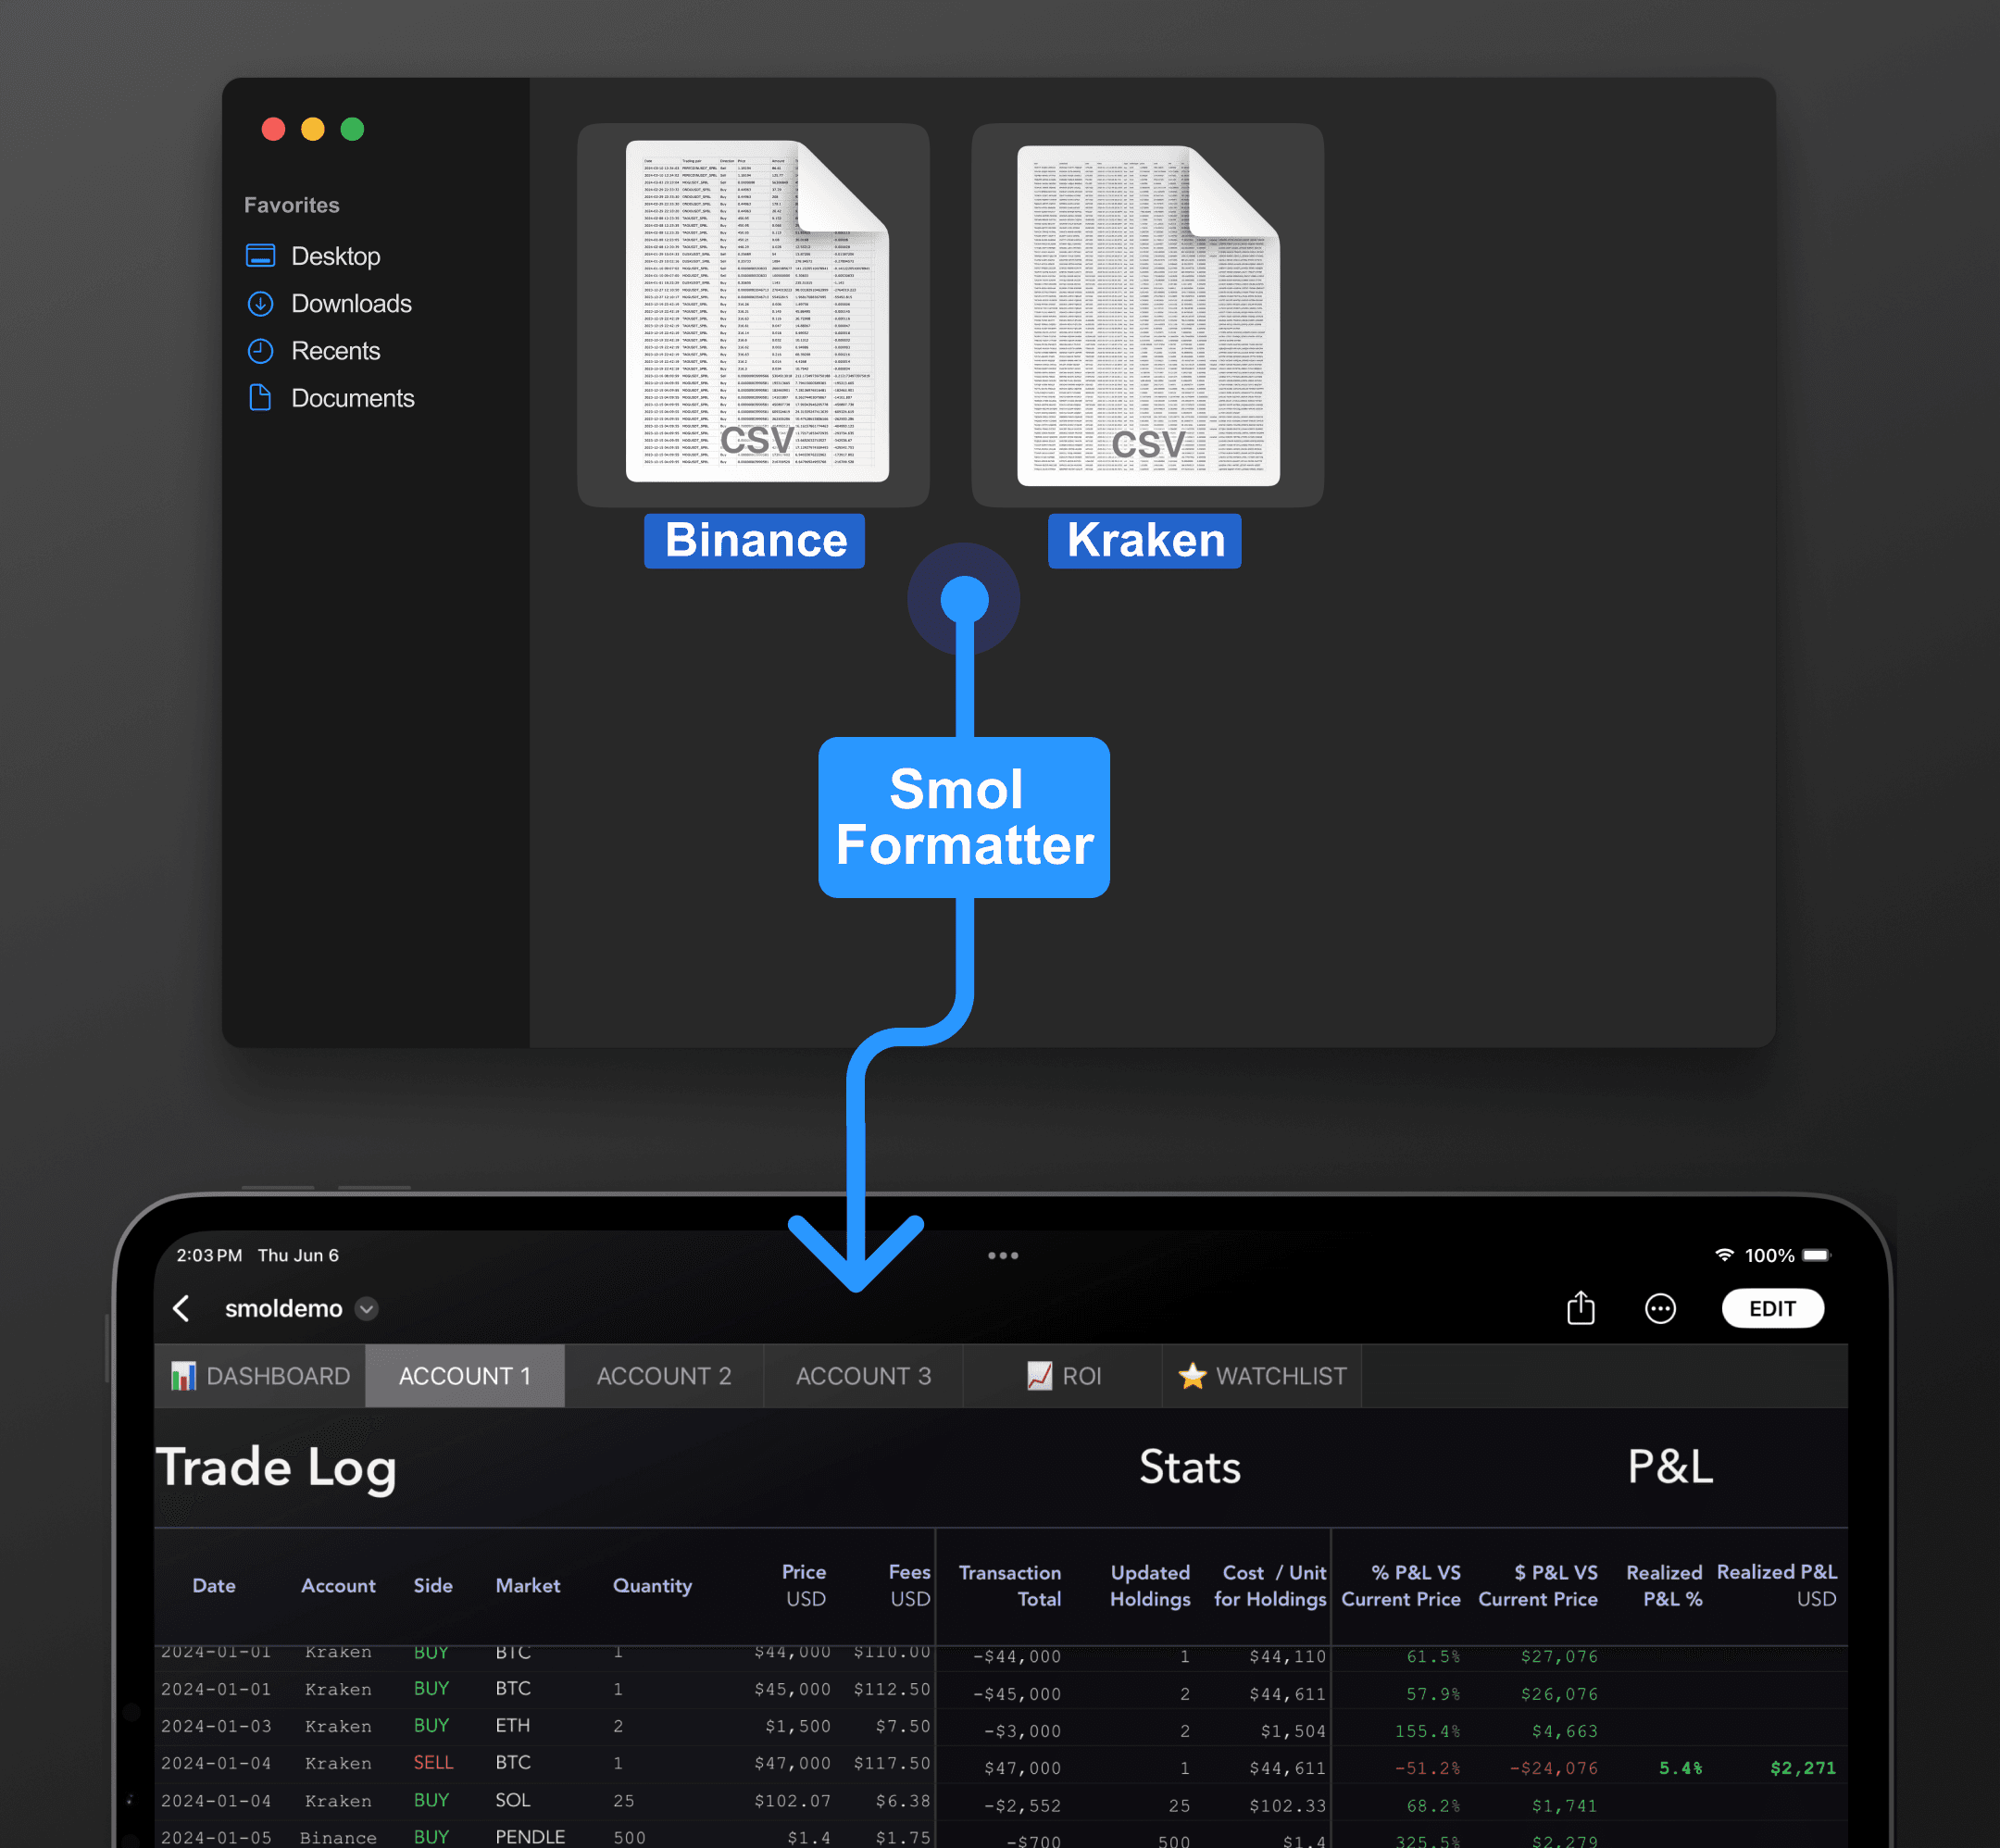Select the Price USD column header
Viewport: 2000px width, 1848px height.
click(x=804, y=1585)
